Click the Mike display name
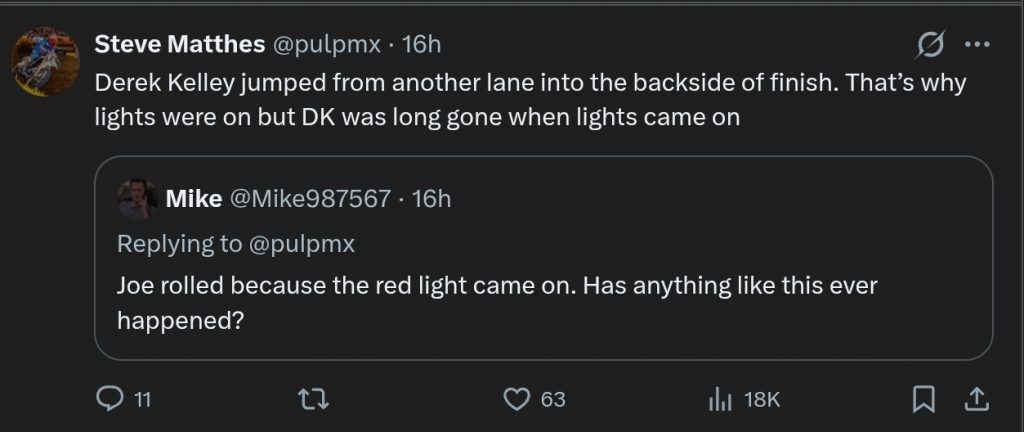This screenshot has width=1024, height=432. [x=193, y=198]
